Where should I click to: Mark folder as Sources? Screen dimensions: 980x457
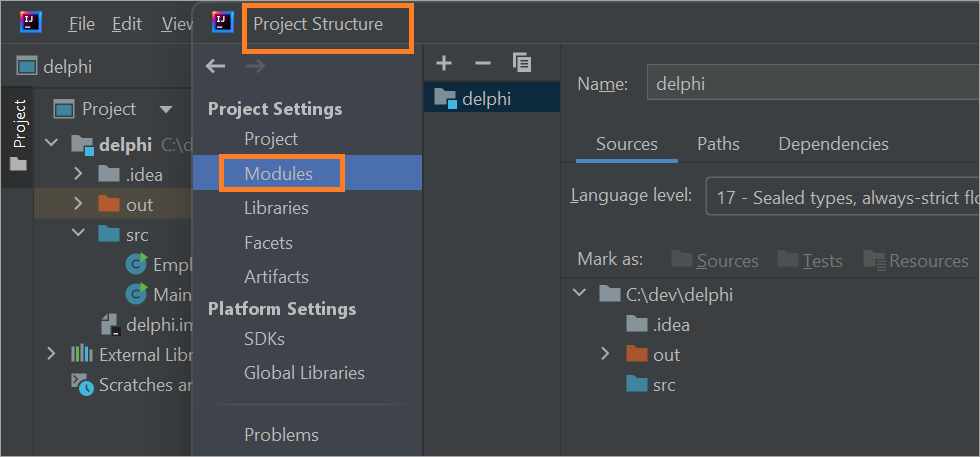click(715, 260)
